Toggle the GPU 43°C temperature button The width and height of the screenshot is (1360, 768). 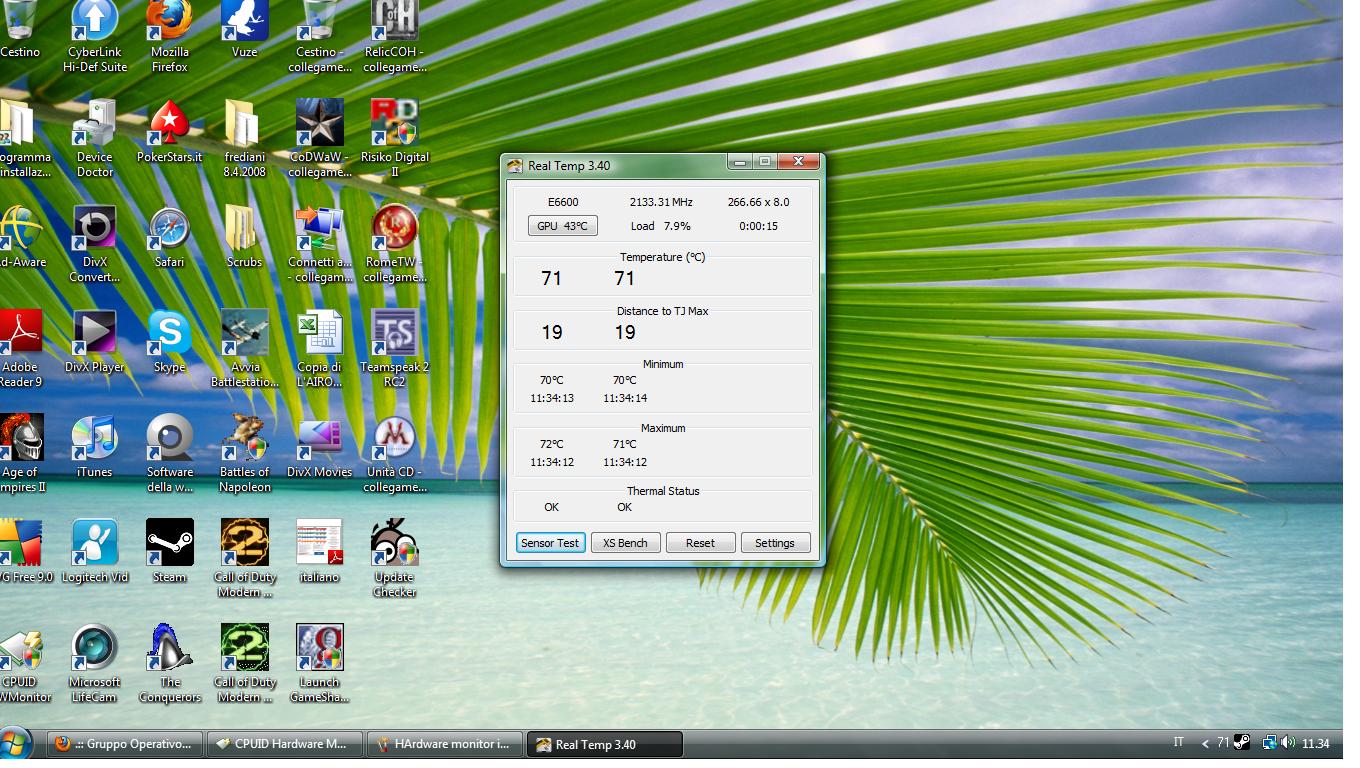(x=562, y=226)
